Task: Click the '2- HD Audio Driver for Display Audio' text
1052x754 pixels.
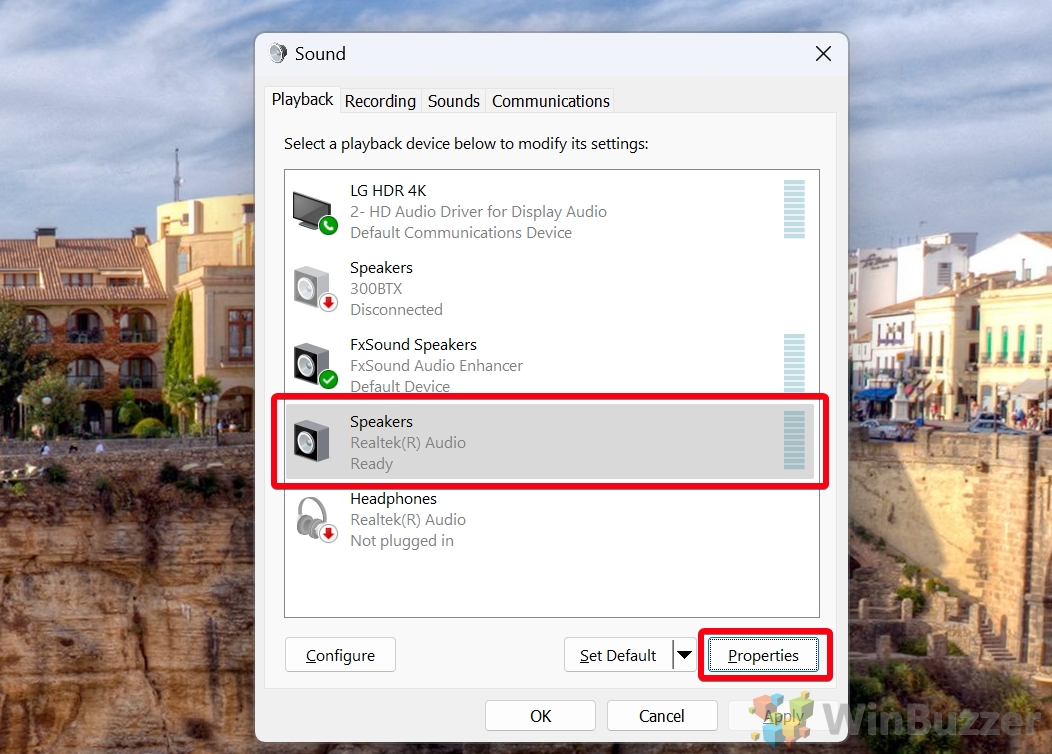Action: [x=478, y=212]
